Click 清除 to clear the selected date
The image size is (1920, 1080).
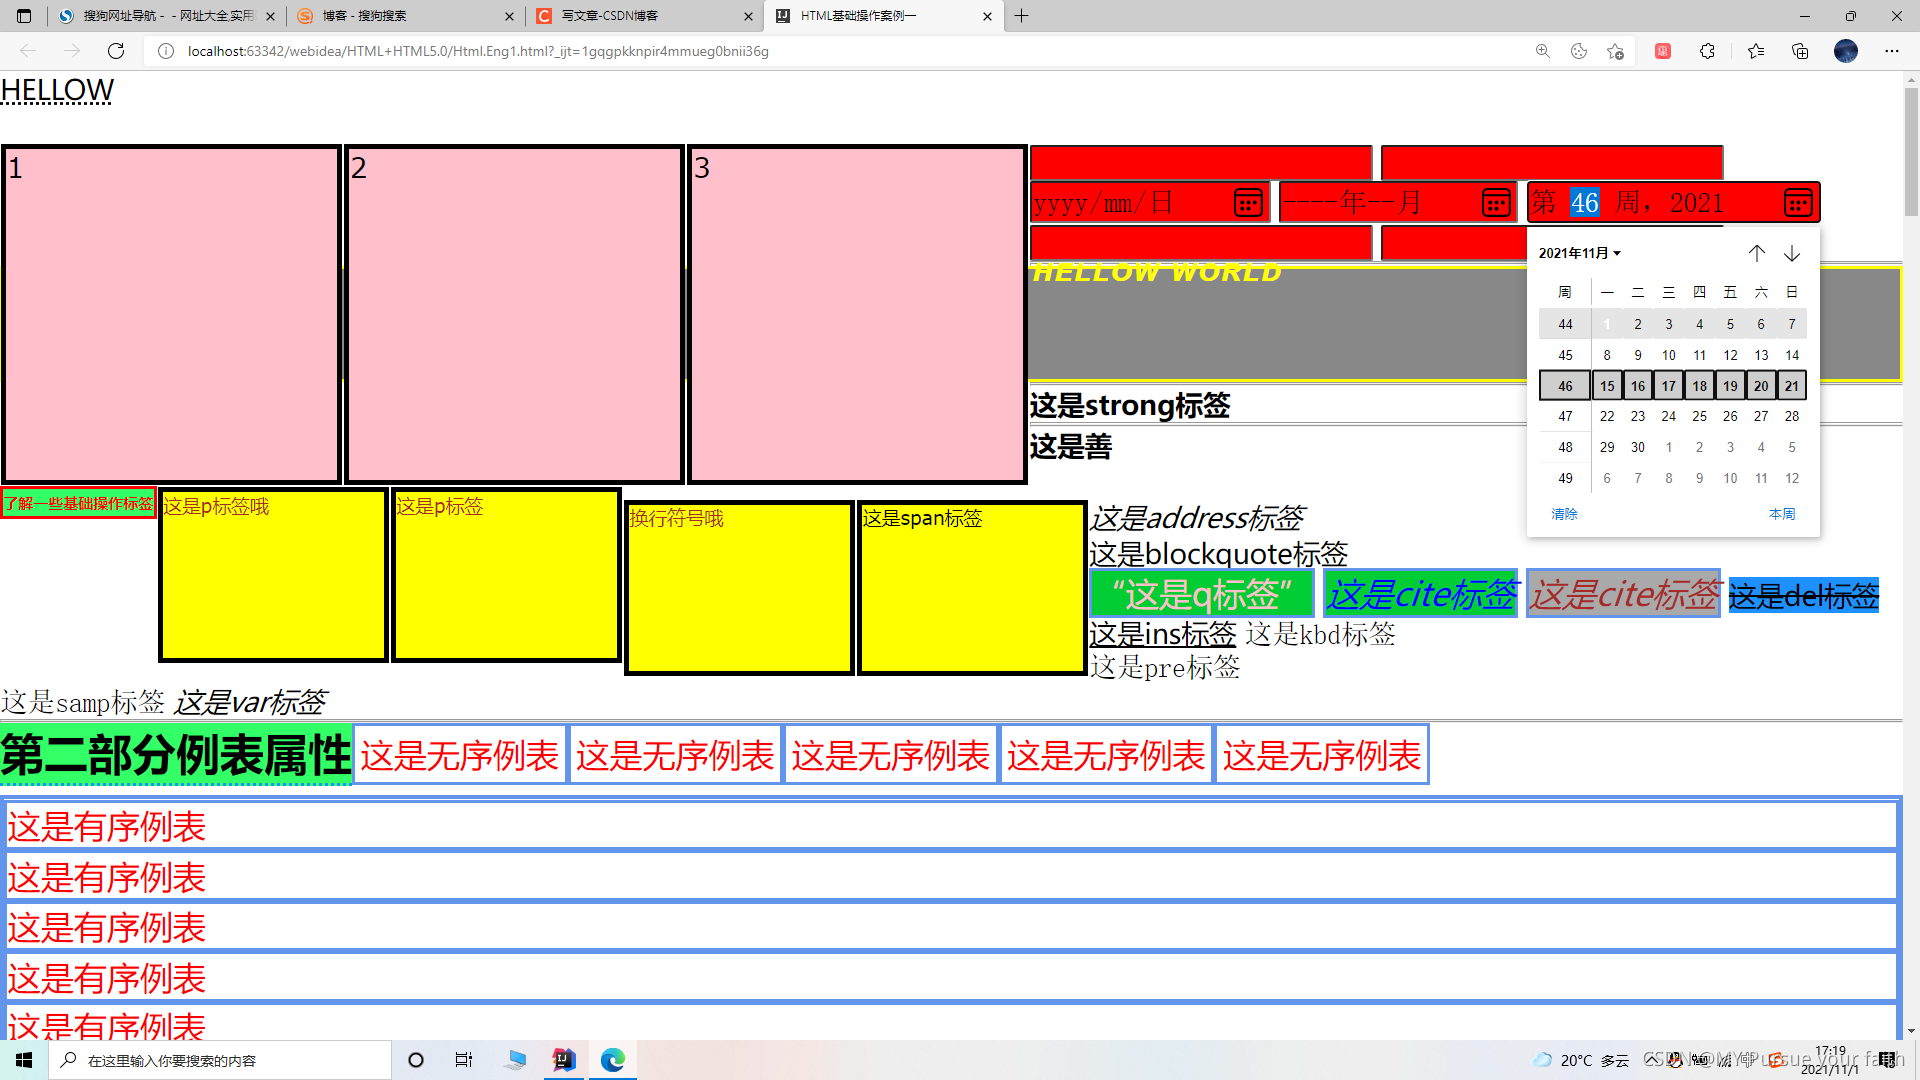click(1564, 514)
